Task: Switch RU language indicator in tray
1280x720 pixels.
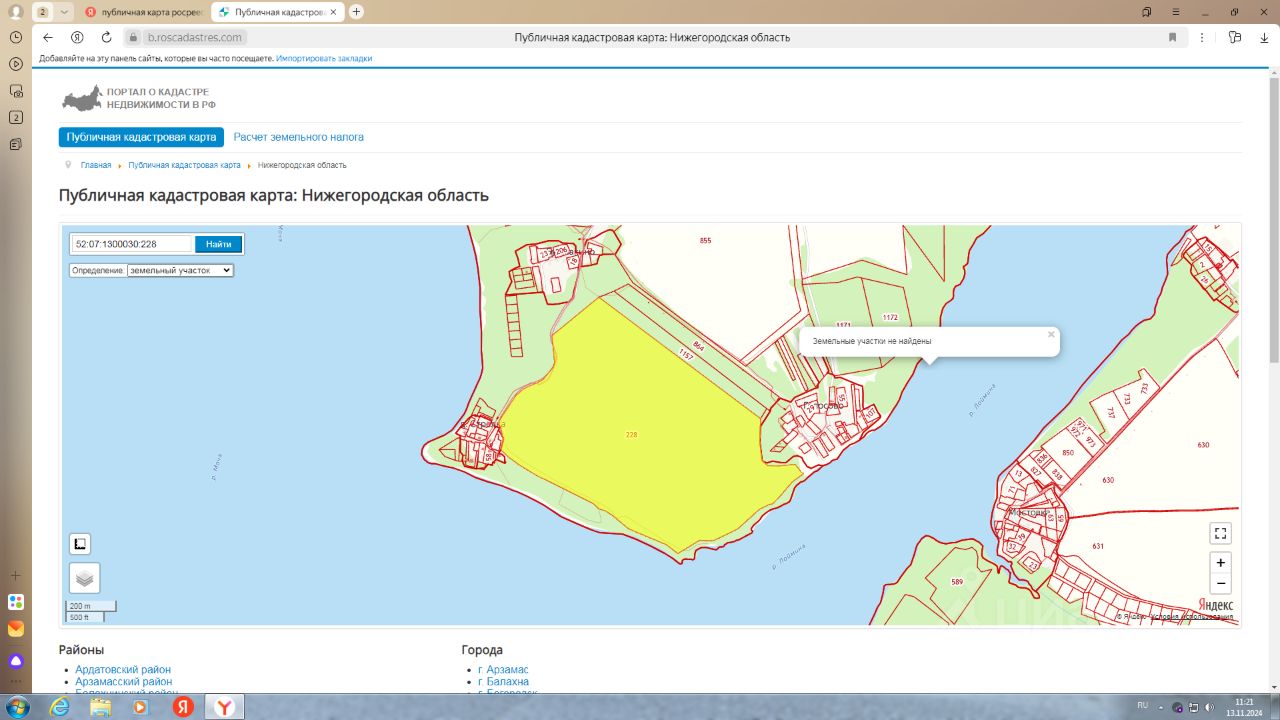Action: [x=1141, y=706]
